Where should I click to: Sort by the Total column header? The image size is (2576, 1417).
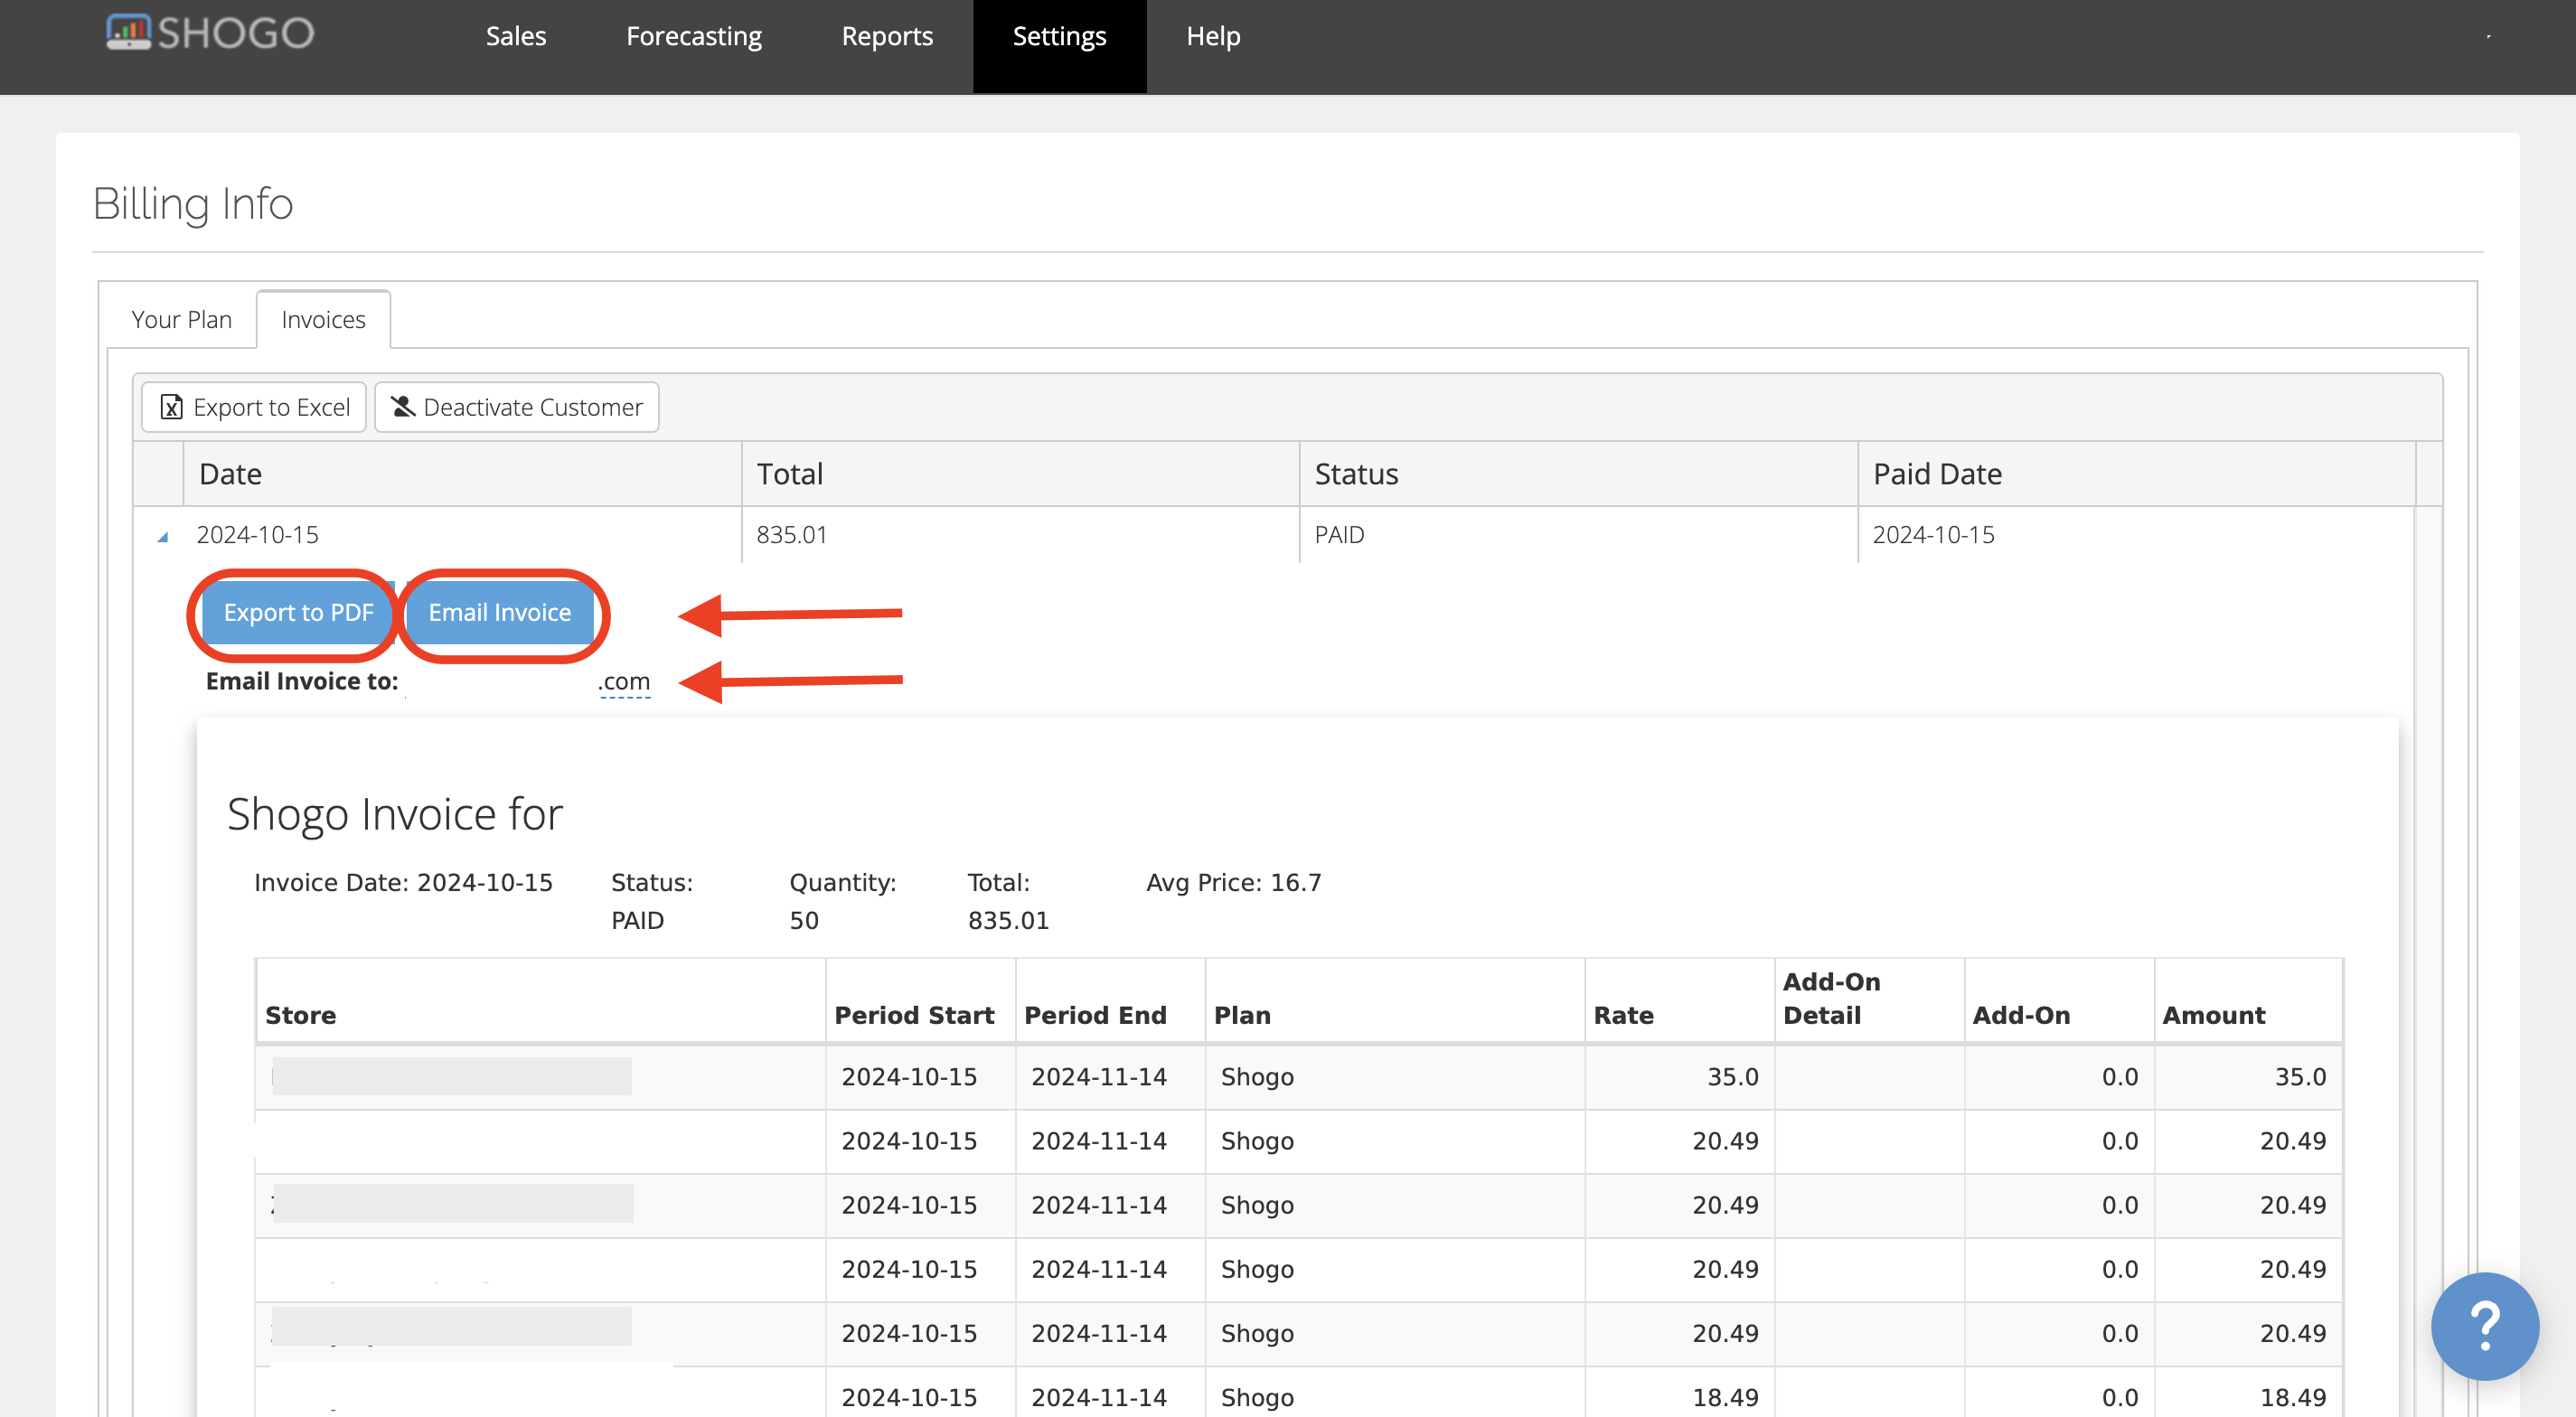tap(1020, 474)
